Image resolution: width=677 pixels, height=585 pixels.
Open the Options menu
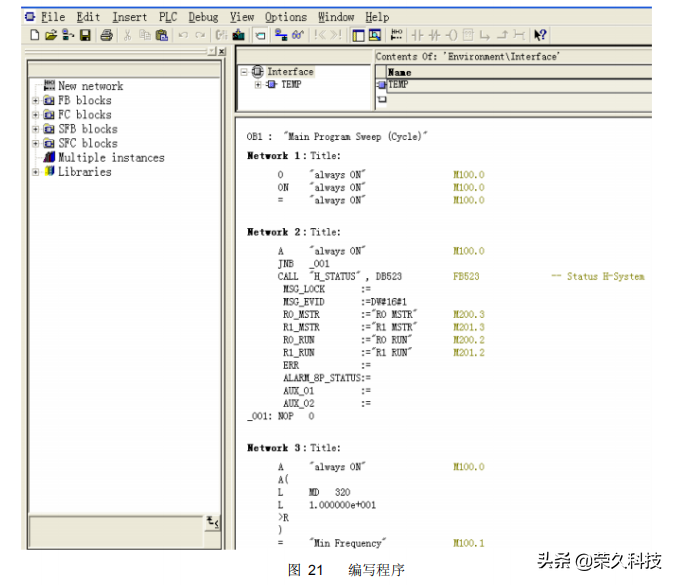pyautogui.click(x=286, y=17)
